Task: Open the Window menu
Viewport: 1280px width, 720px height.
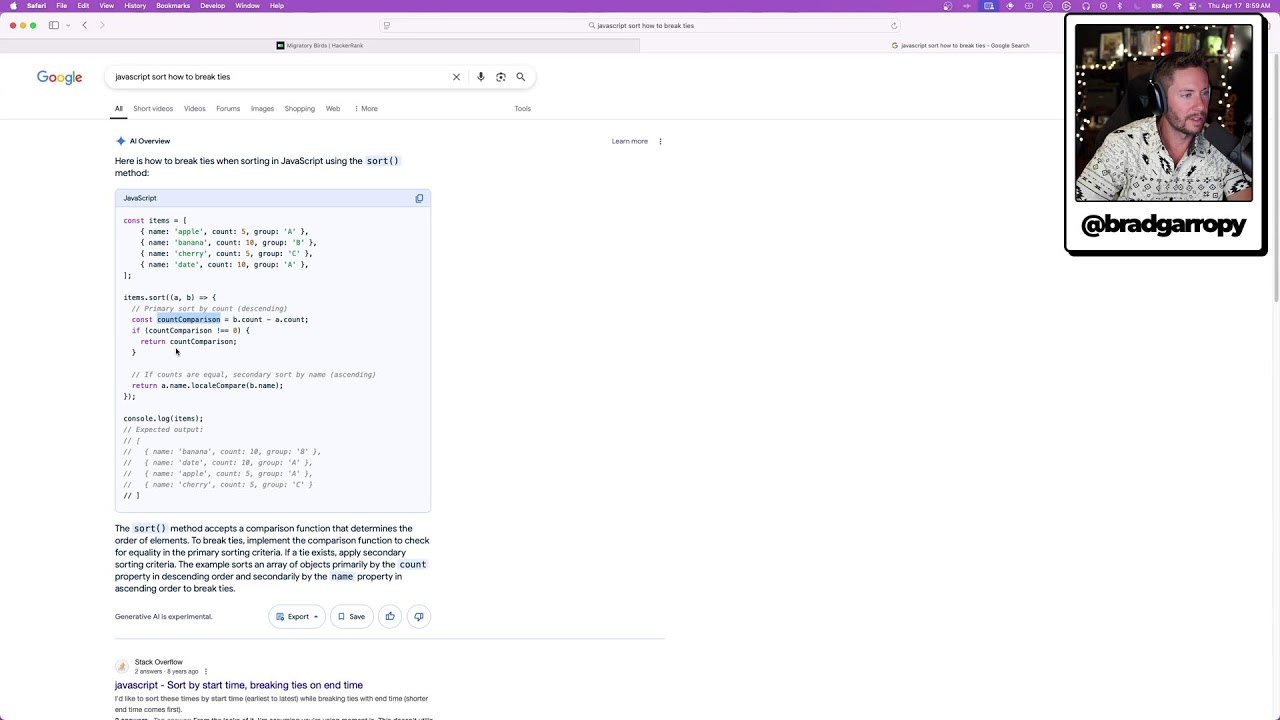Action: (247, 6)
